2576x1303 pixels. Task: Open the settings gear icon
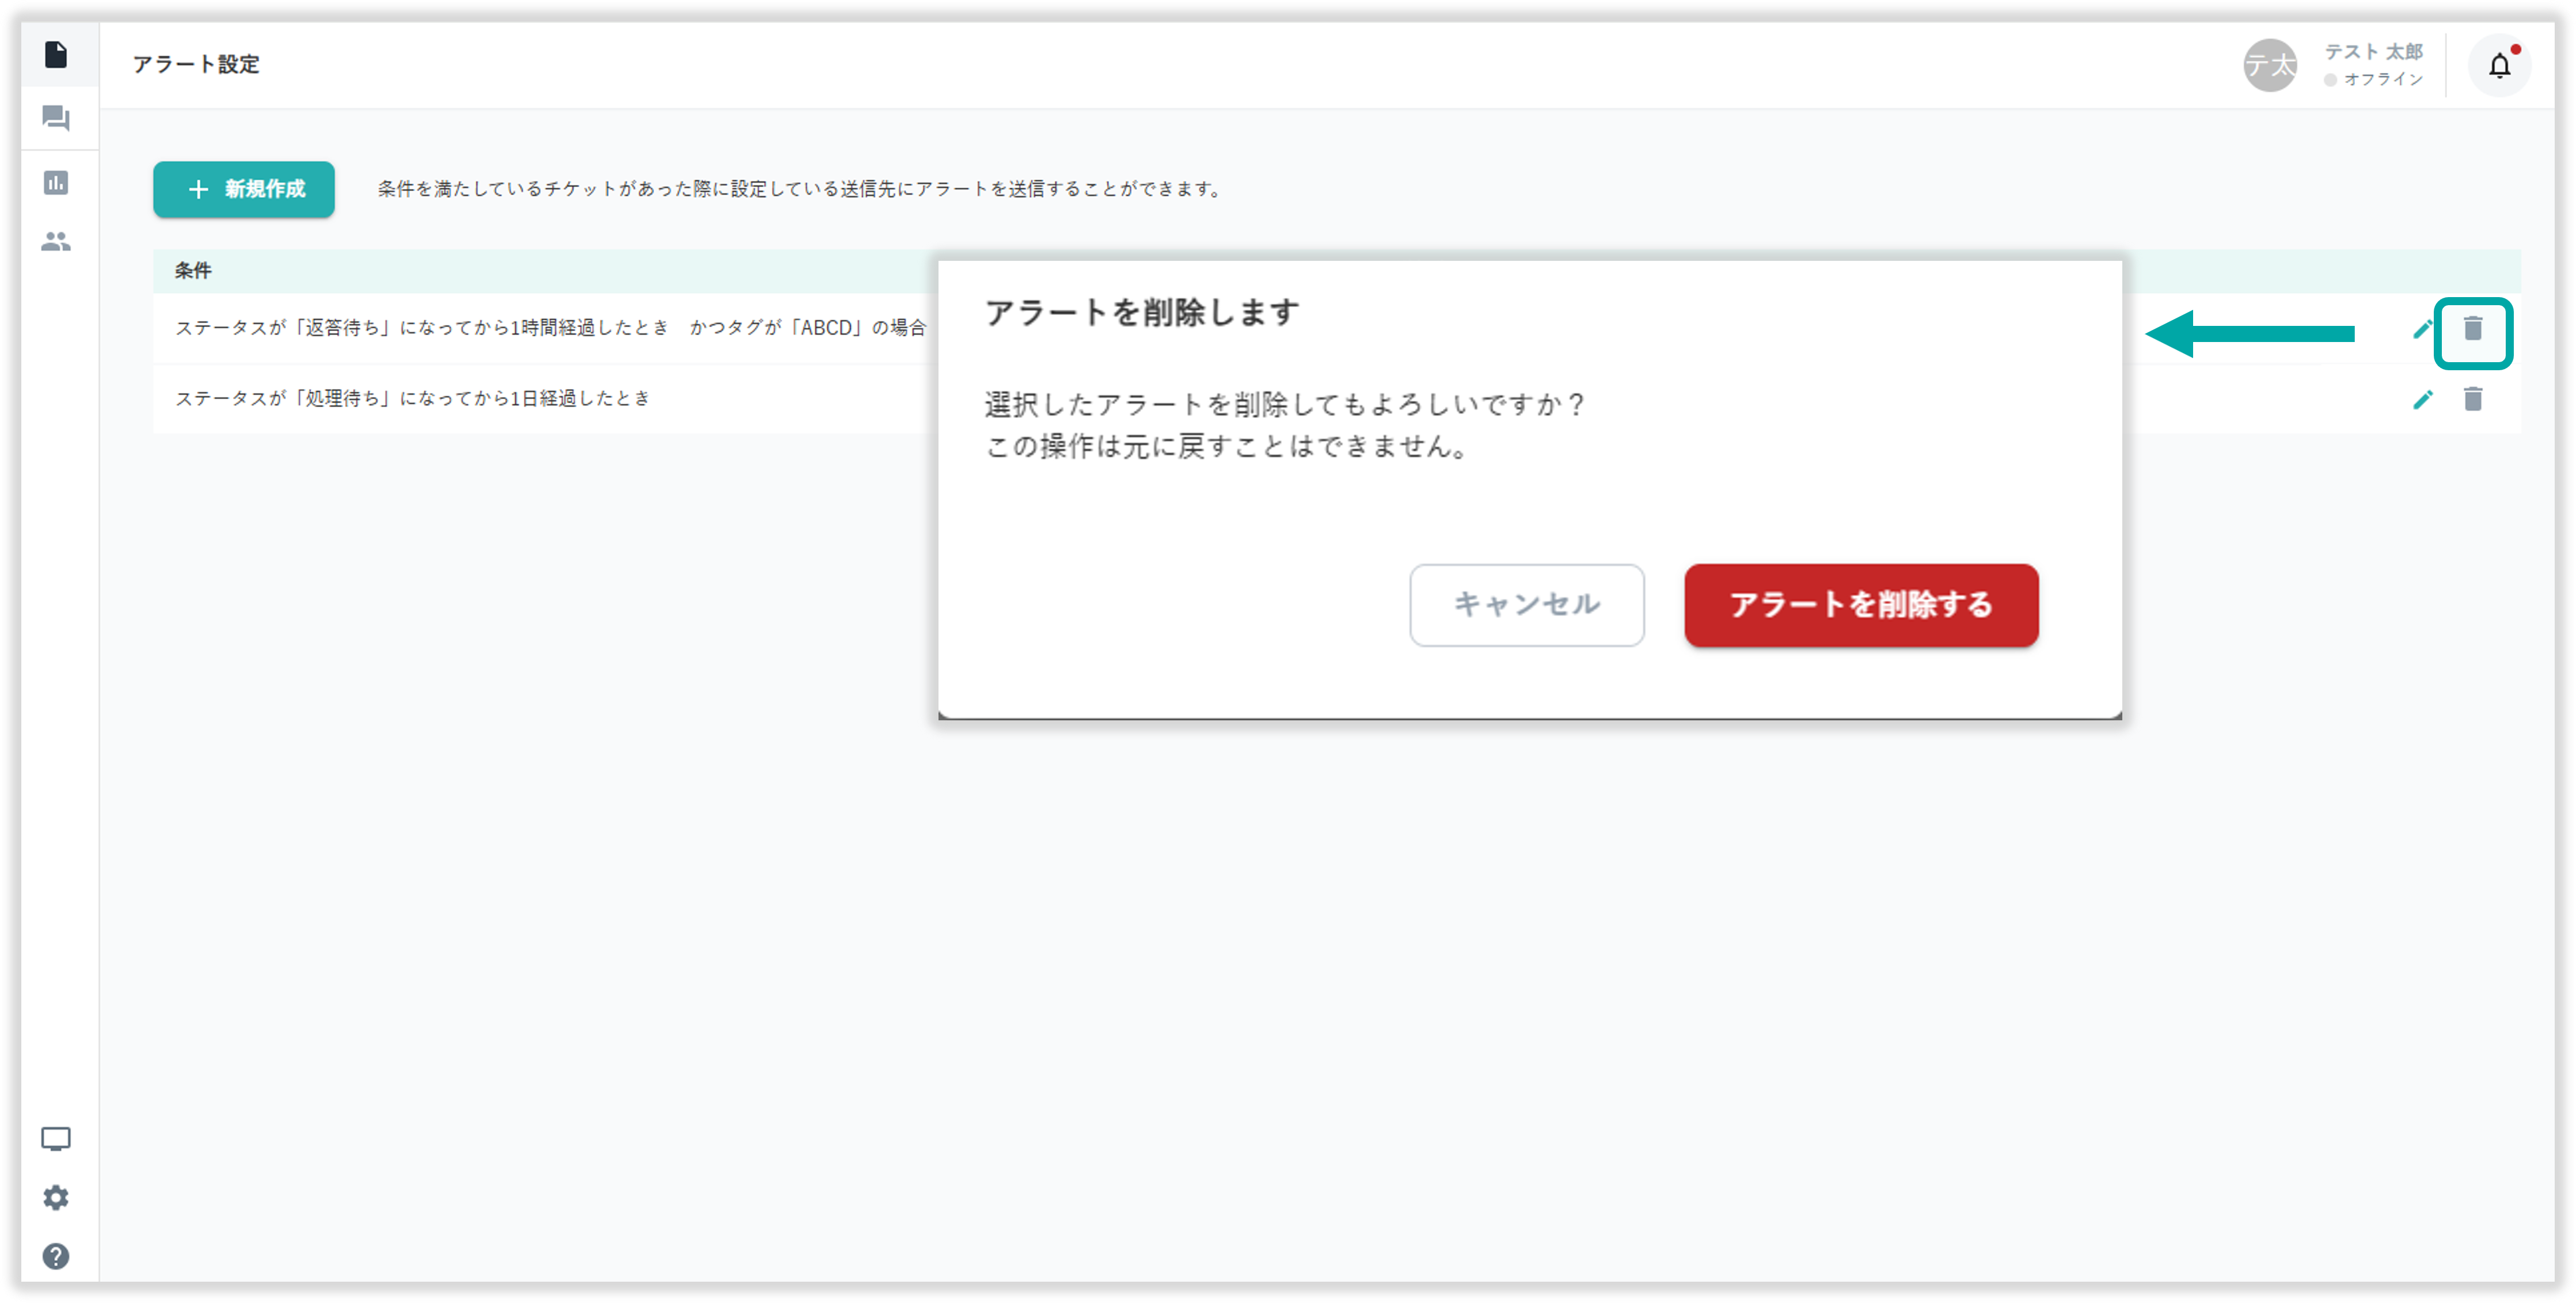[56, 1198]
